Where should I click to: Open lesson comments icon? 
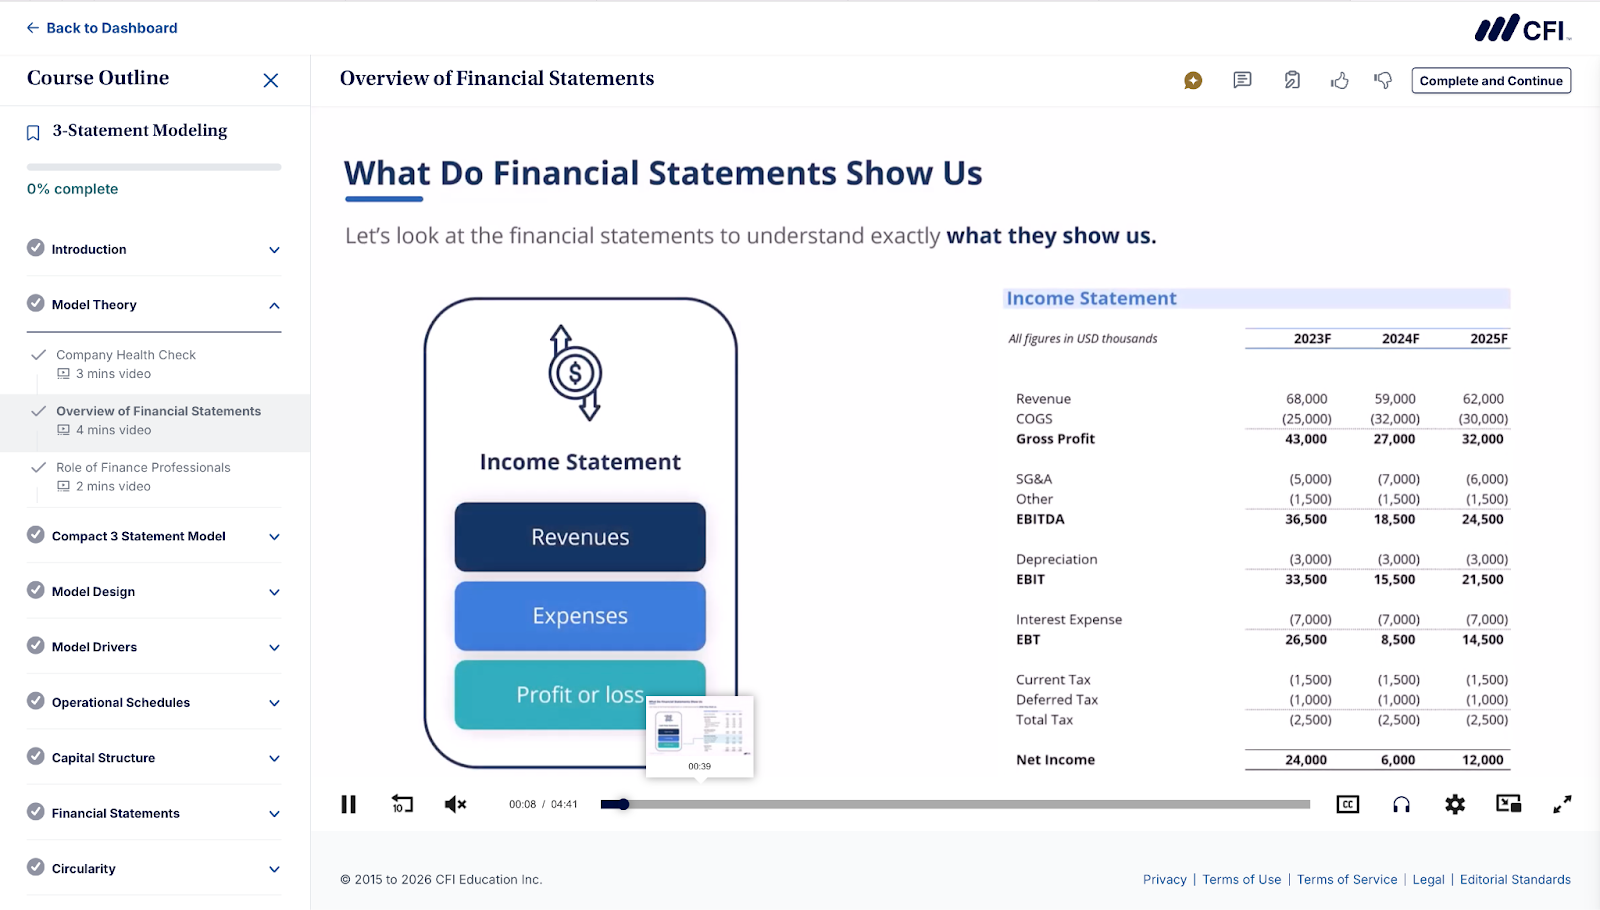1242,80
